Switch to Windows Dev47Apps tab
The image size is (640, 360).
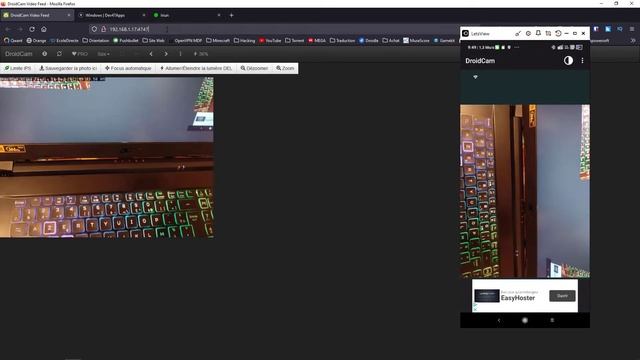(112, 15)
